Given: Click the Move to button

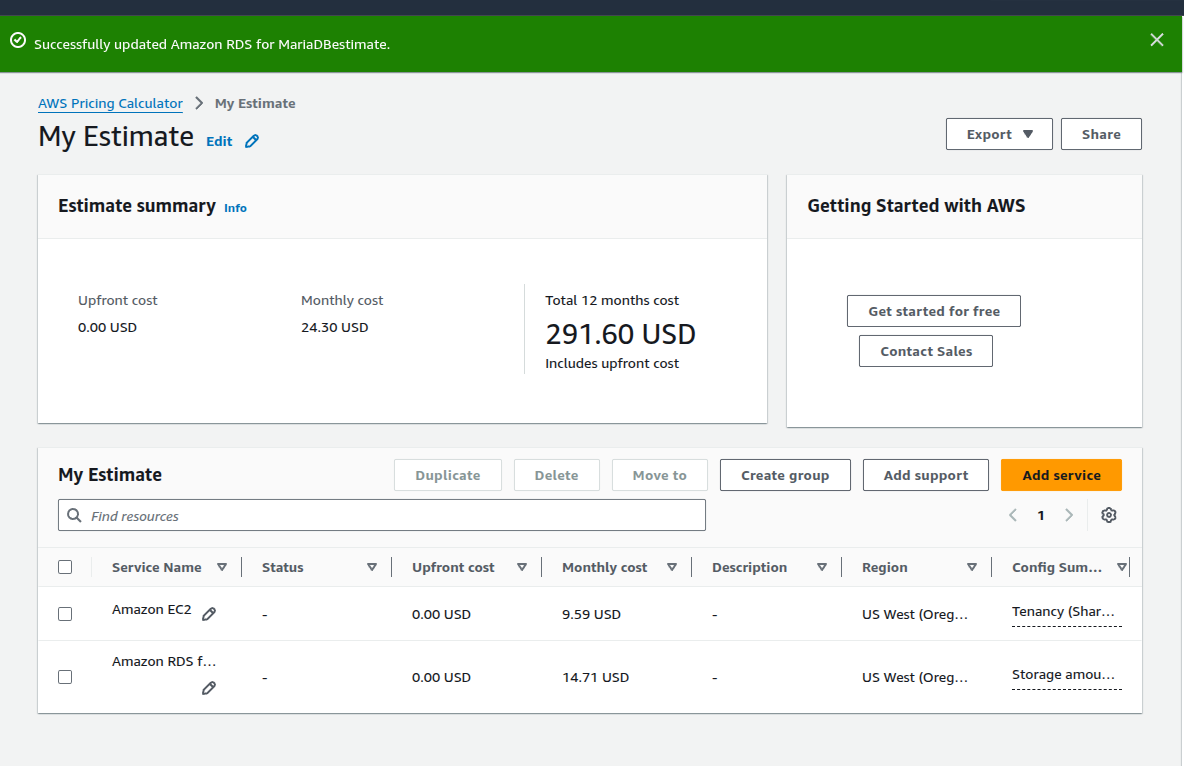Looking at the screenshot, I should (660, 475).
